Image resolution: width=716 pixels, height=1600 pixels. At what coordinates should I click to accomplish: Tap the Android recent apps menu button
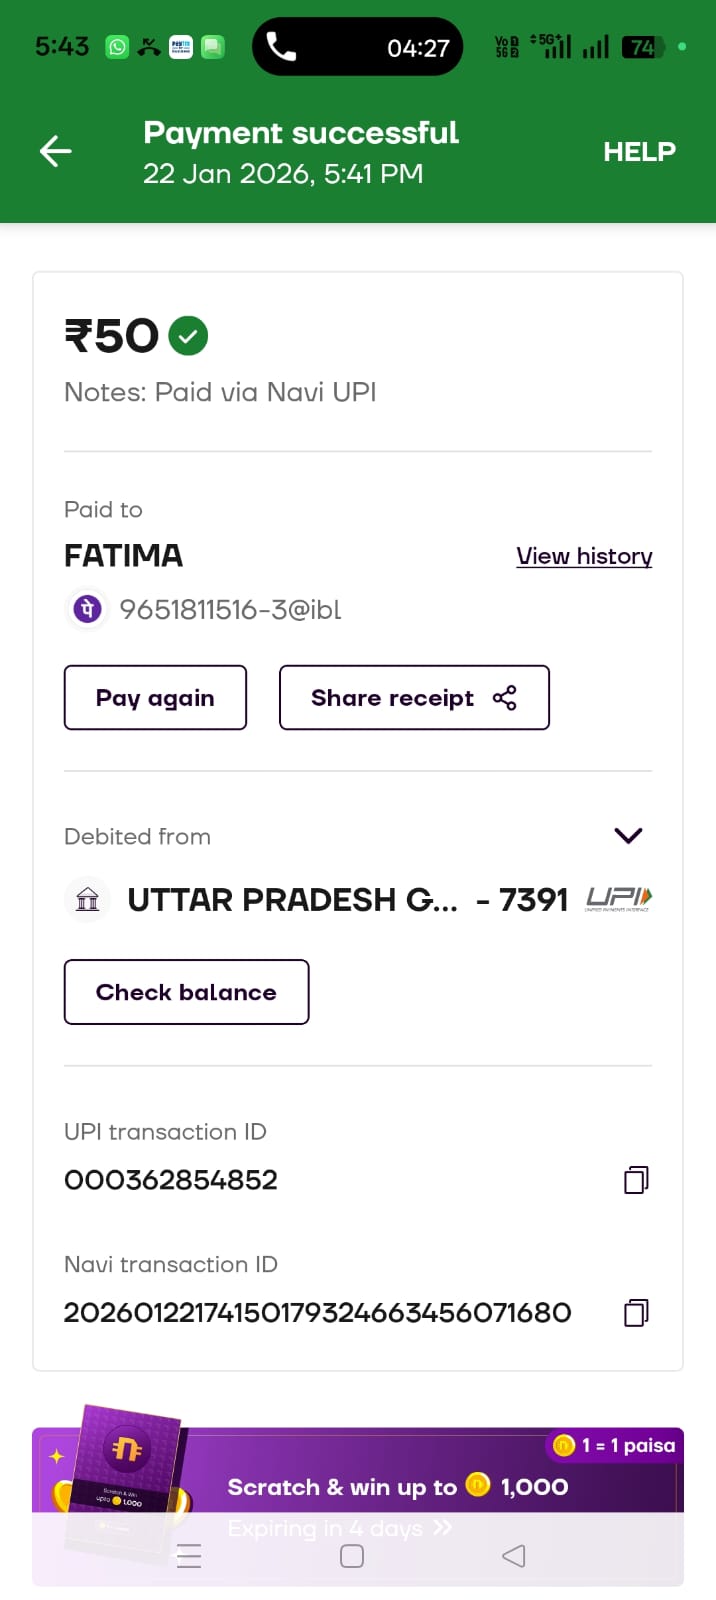[x=189, y=1556]
